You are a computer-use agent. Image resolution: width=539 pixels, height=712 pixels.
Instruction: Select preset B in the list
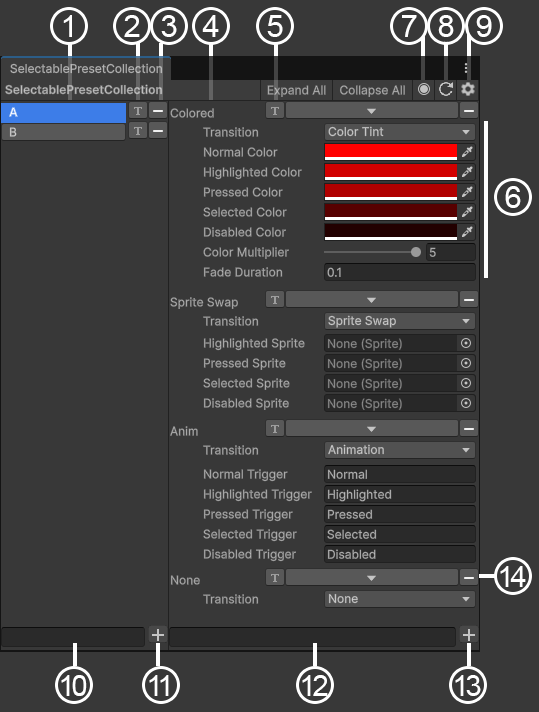click(x=64, y=132)
